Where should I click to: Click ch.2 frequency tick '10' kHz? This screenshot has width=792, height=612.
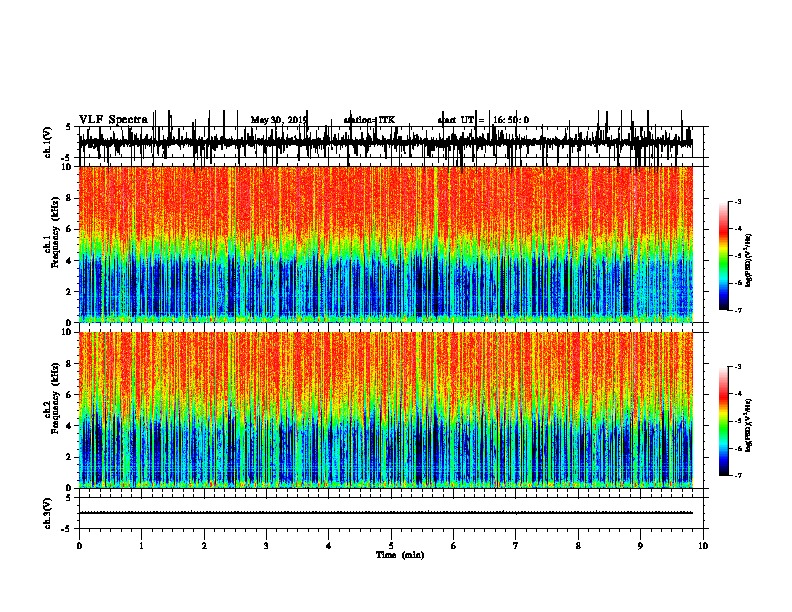point(68,332)
